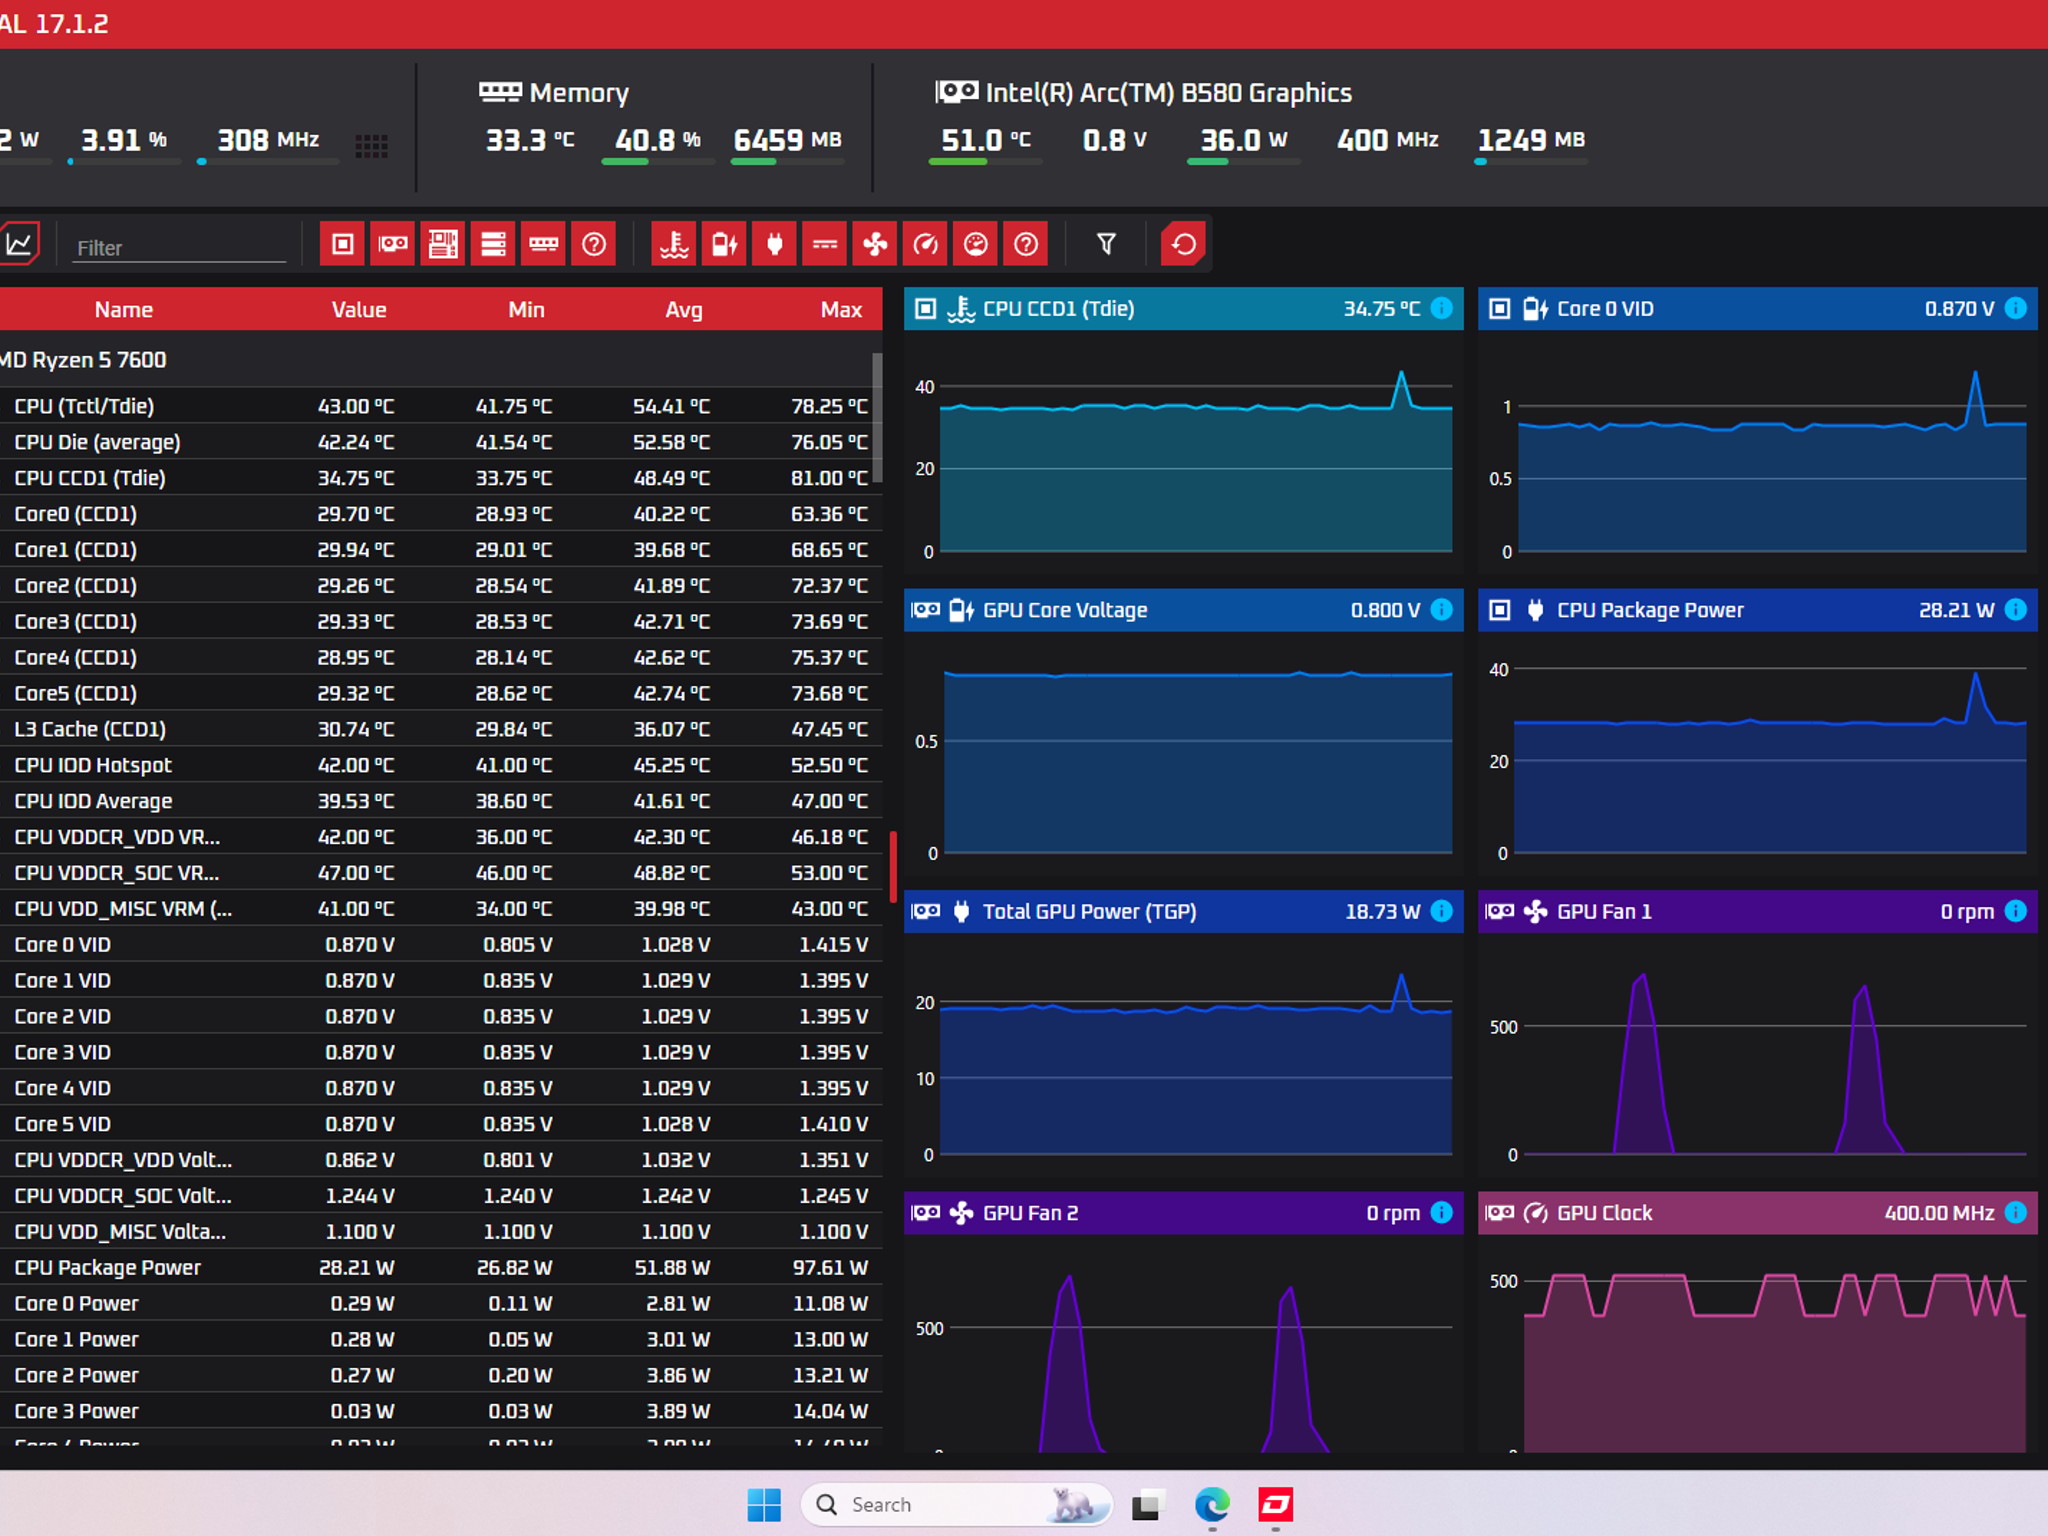The image size is (2048, 1536).
Task: Click the fan icon on GPU Fan 1 header
Action: (x=1535, y=911)
